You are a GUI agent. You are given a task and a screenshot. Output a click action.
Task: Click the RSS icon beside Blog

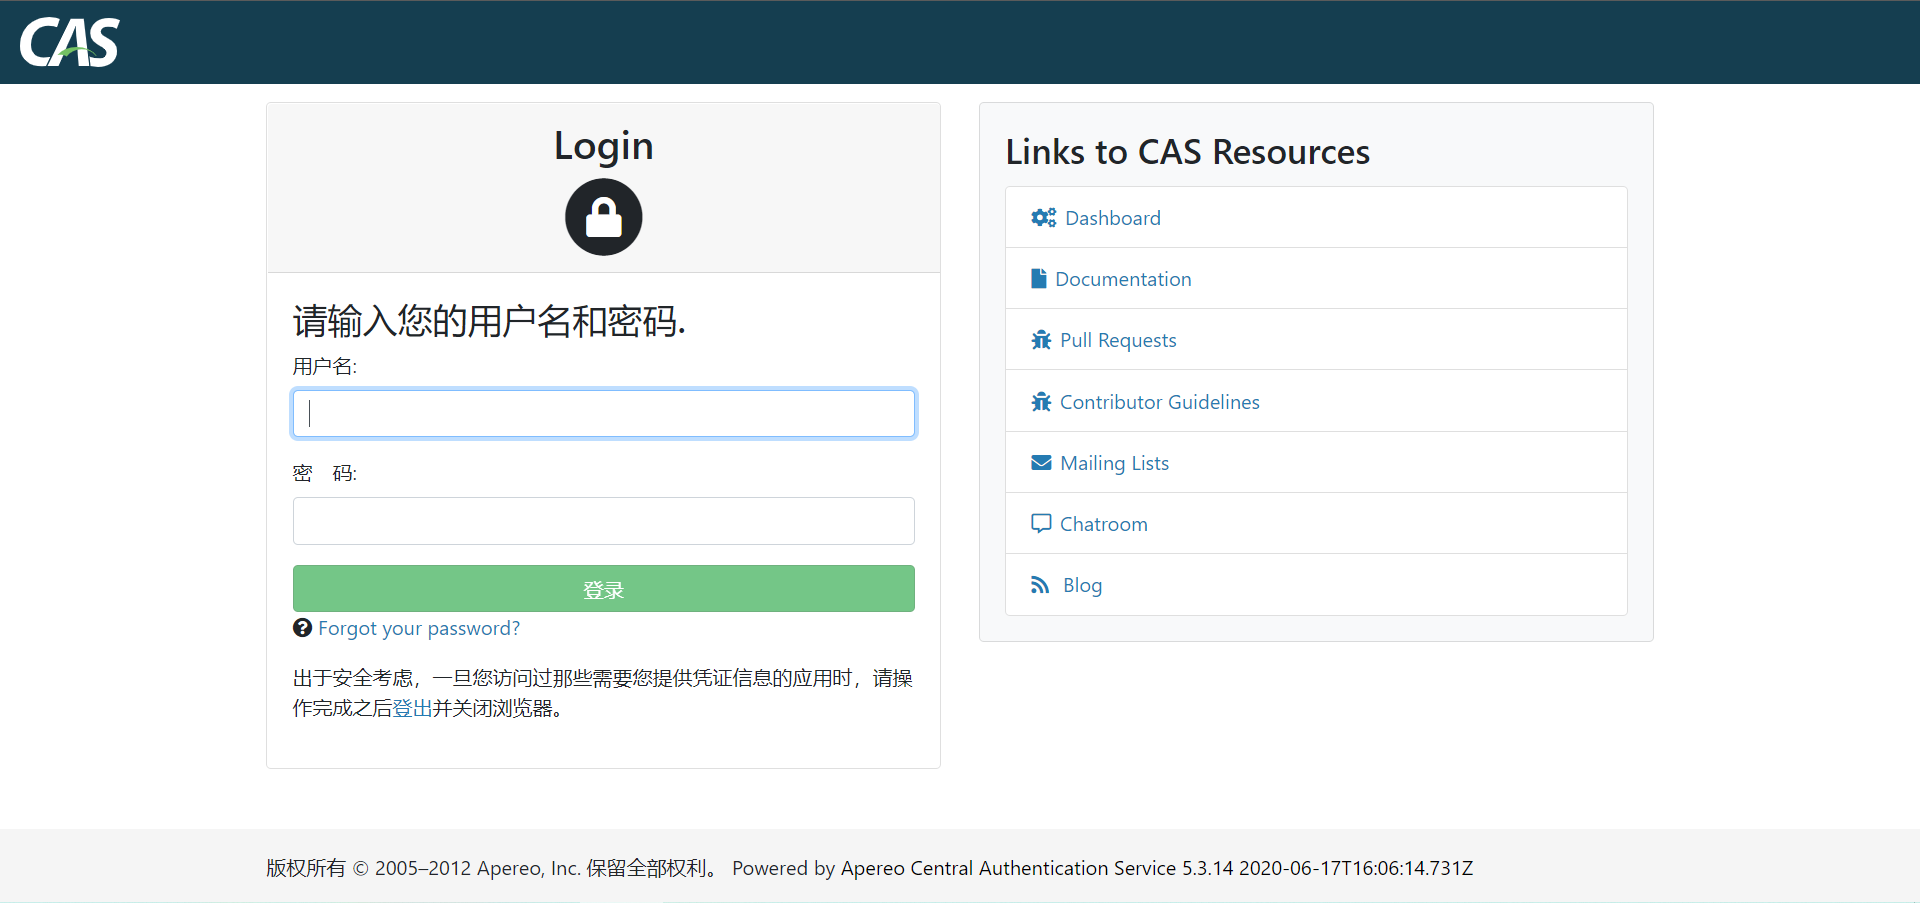coord(1040,584)
